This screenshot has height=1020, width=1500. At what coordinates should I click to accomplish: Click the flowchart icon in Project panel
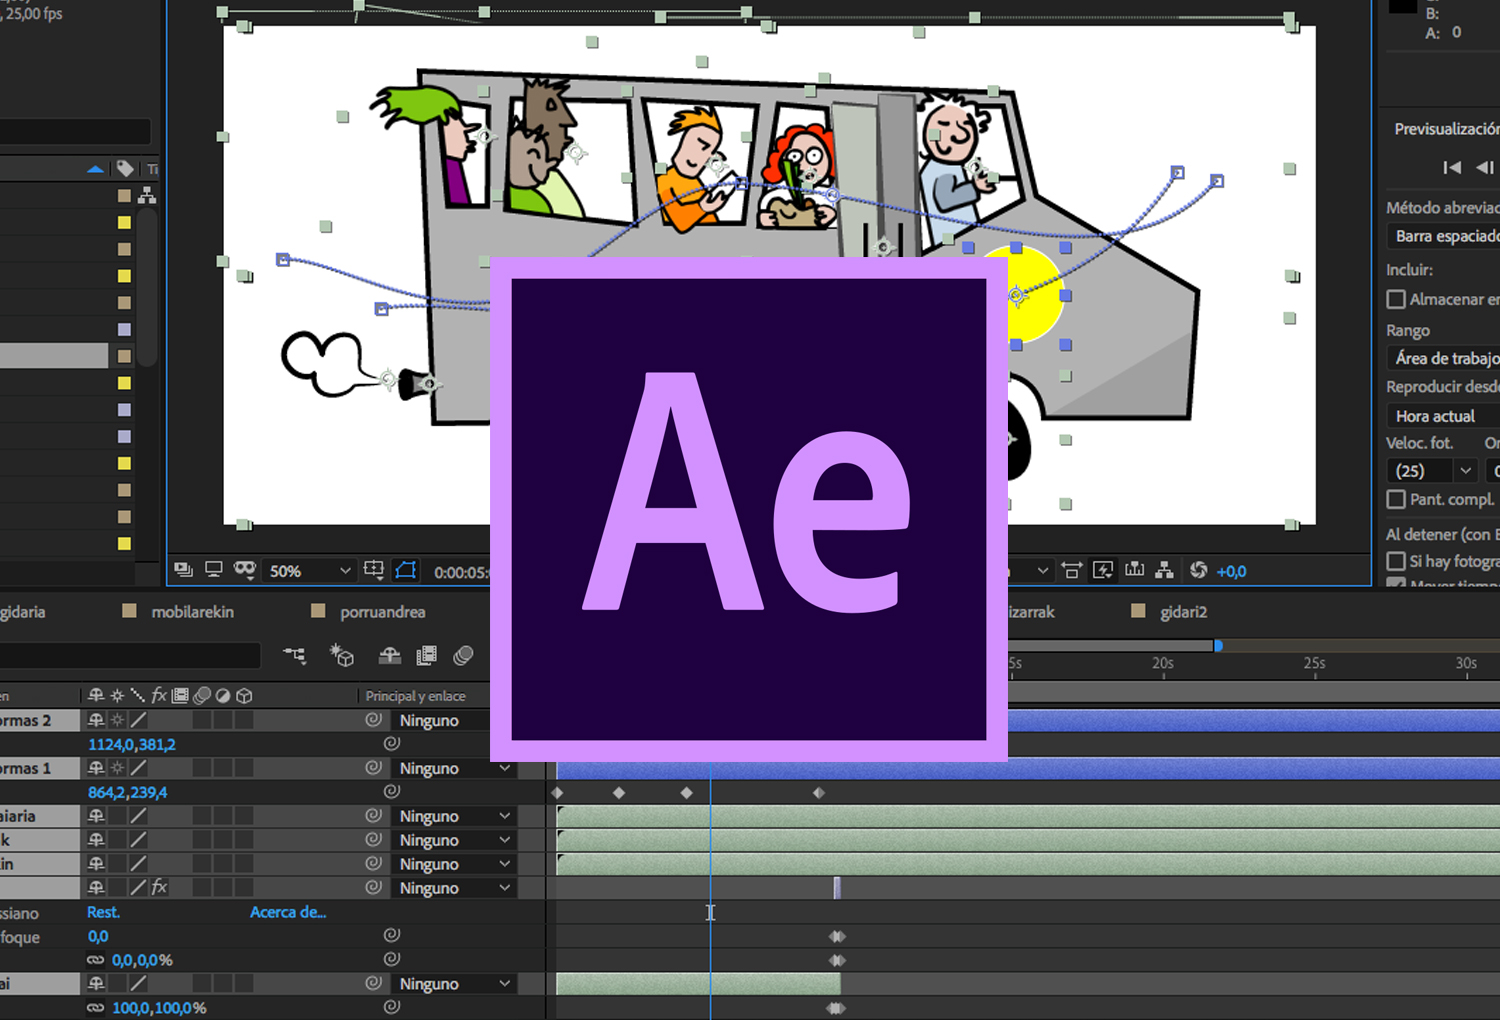click(147, 195)
